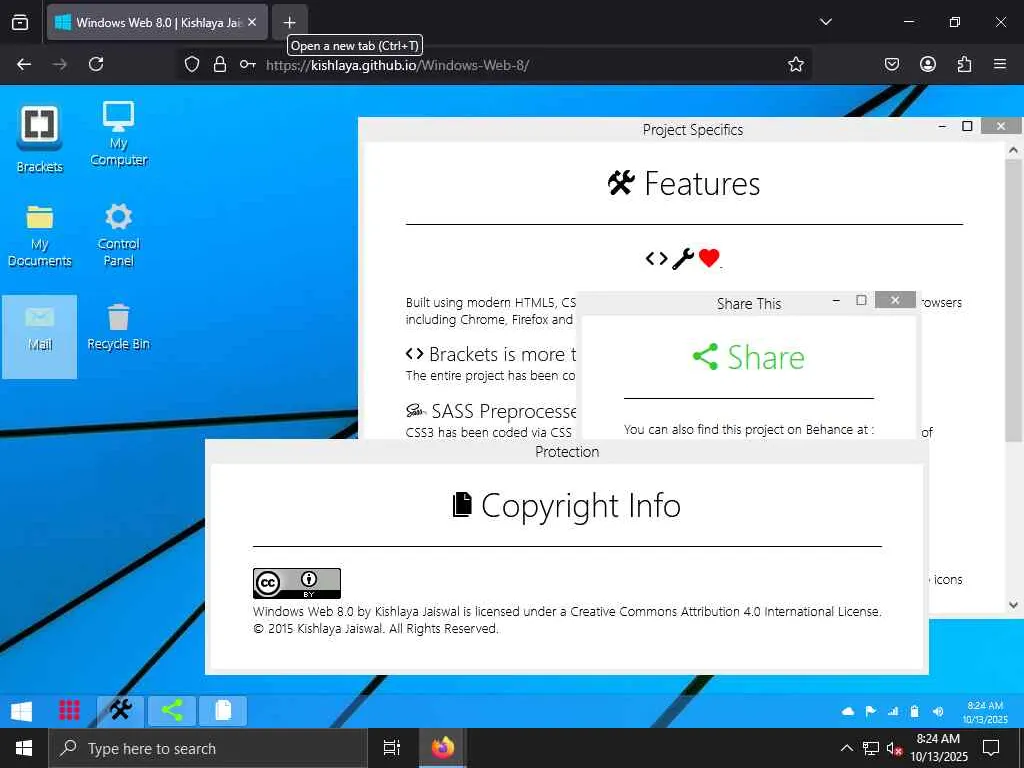Minimize the Share This window
This screenshot has height=768, width=1024.
coord(836,300)
